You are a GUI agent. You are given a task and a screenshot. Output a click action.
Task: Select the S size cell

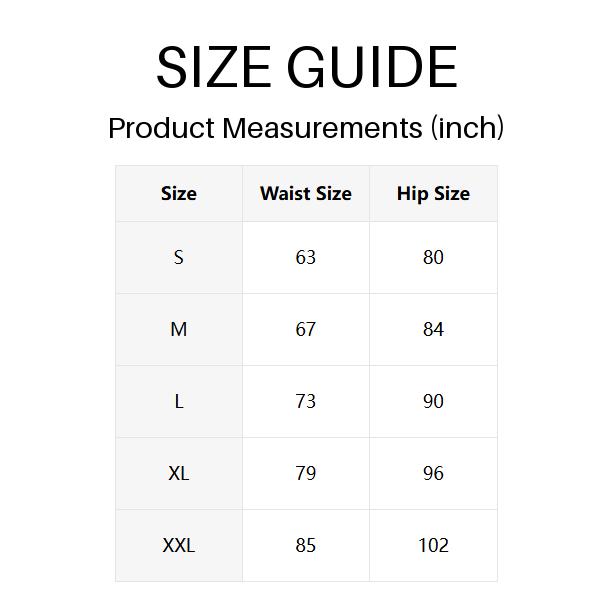coord(179,258)
